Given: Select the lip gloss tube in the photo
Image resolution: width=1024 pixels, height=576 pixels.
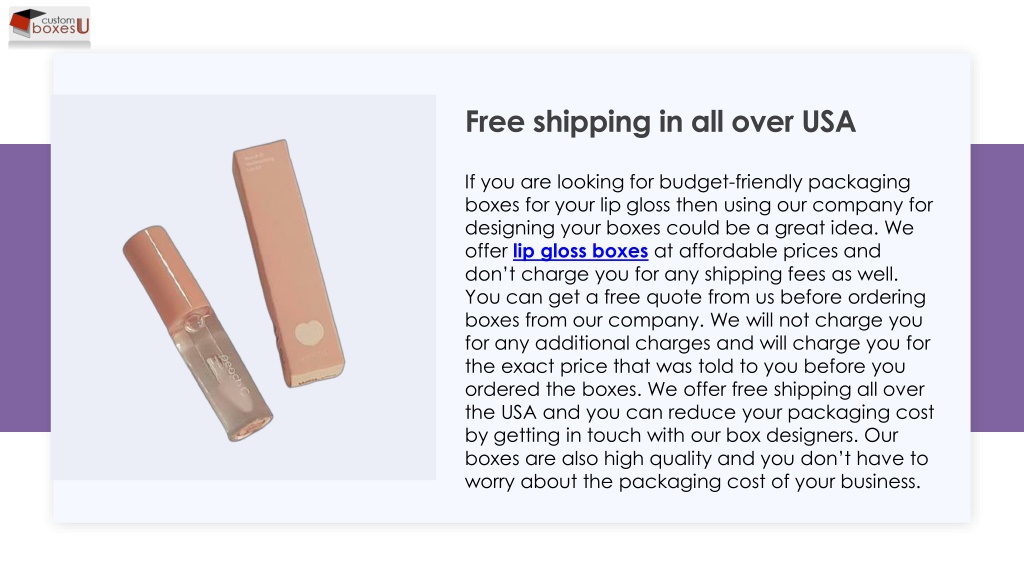Looking at the screenshot, I should pyautogui.click(x=198, y=333).
